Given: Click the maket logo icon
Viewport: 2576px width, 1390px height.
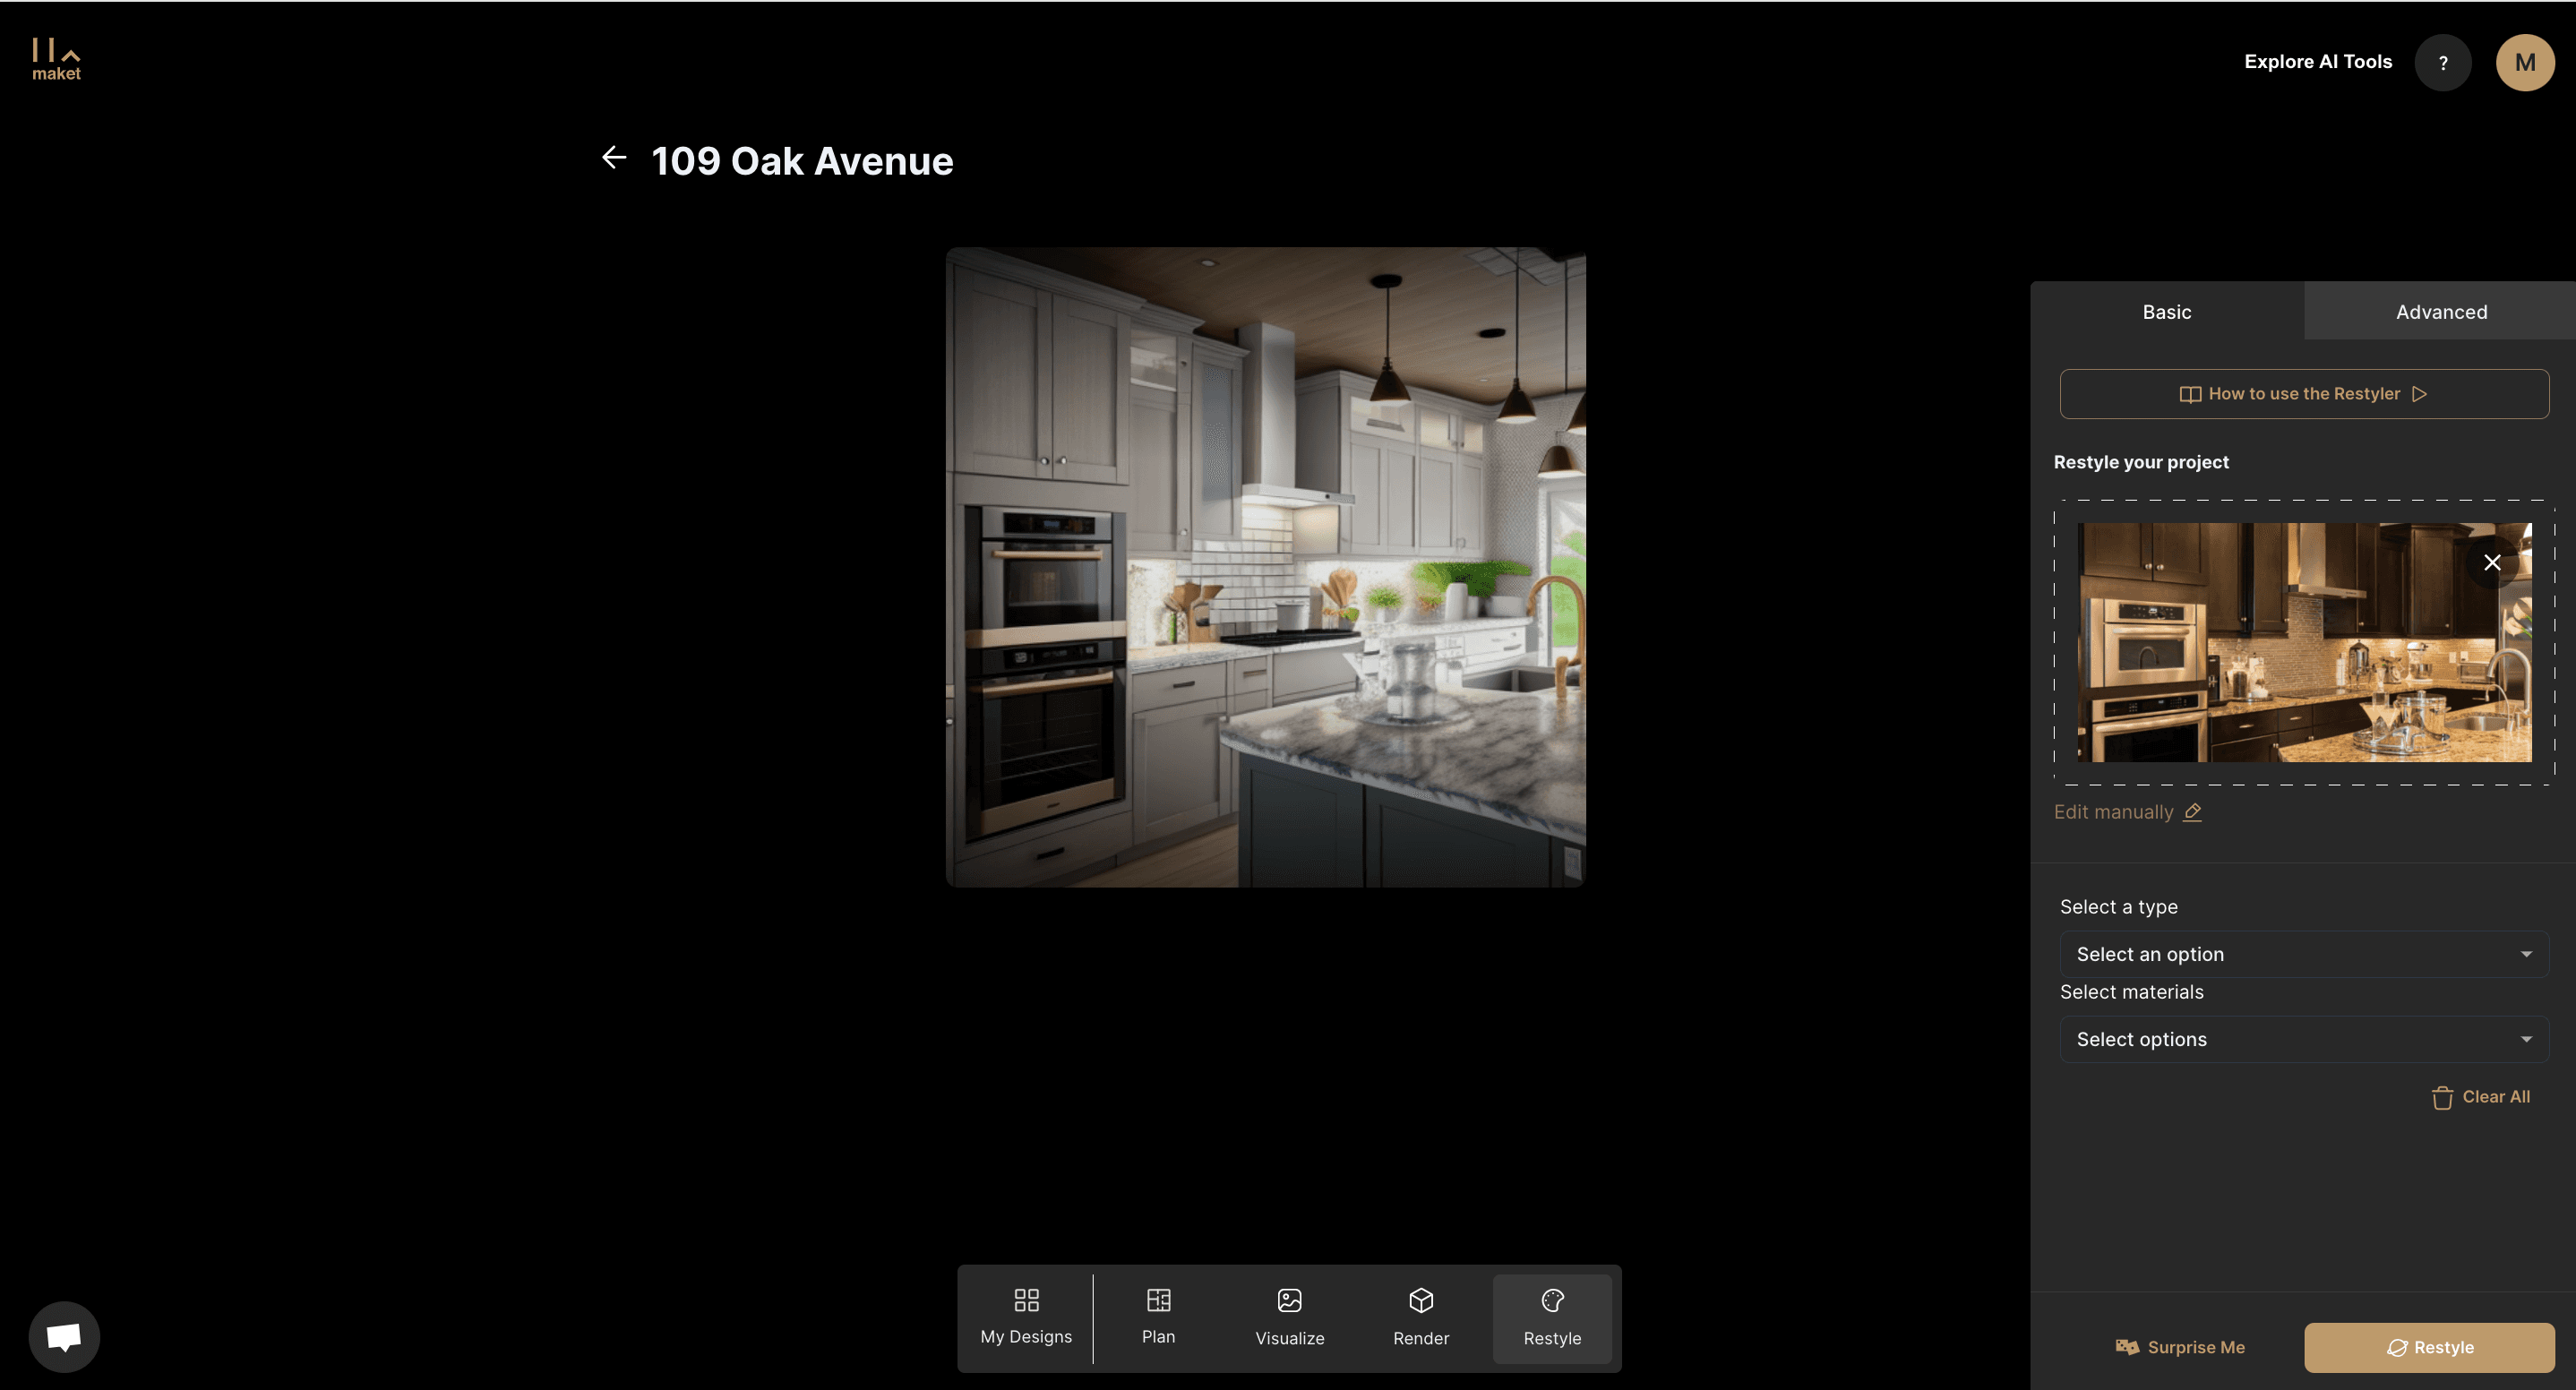Looking at the screenshot, I should [x=56, y=59].
